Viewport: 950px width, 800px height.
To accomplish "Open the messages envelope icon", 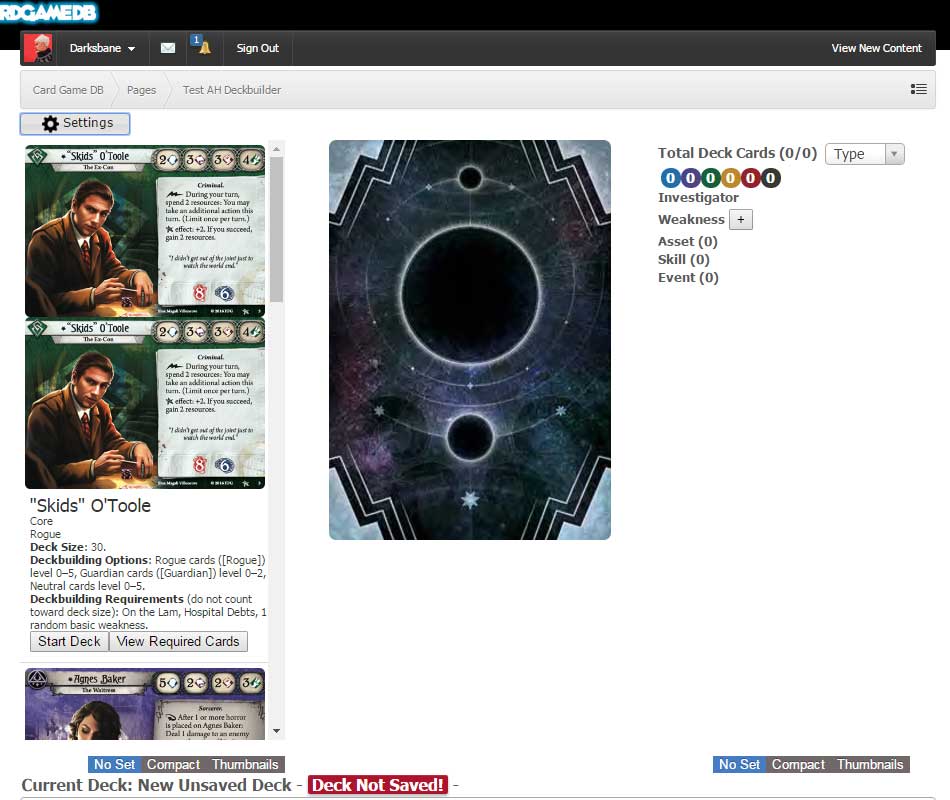I will coord(168,48).
